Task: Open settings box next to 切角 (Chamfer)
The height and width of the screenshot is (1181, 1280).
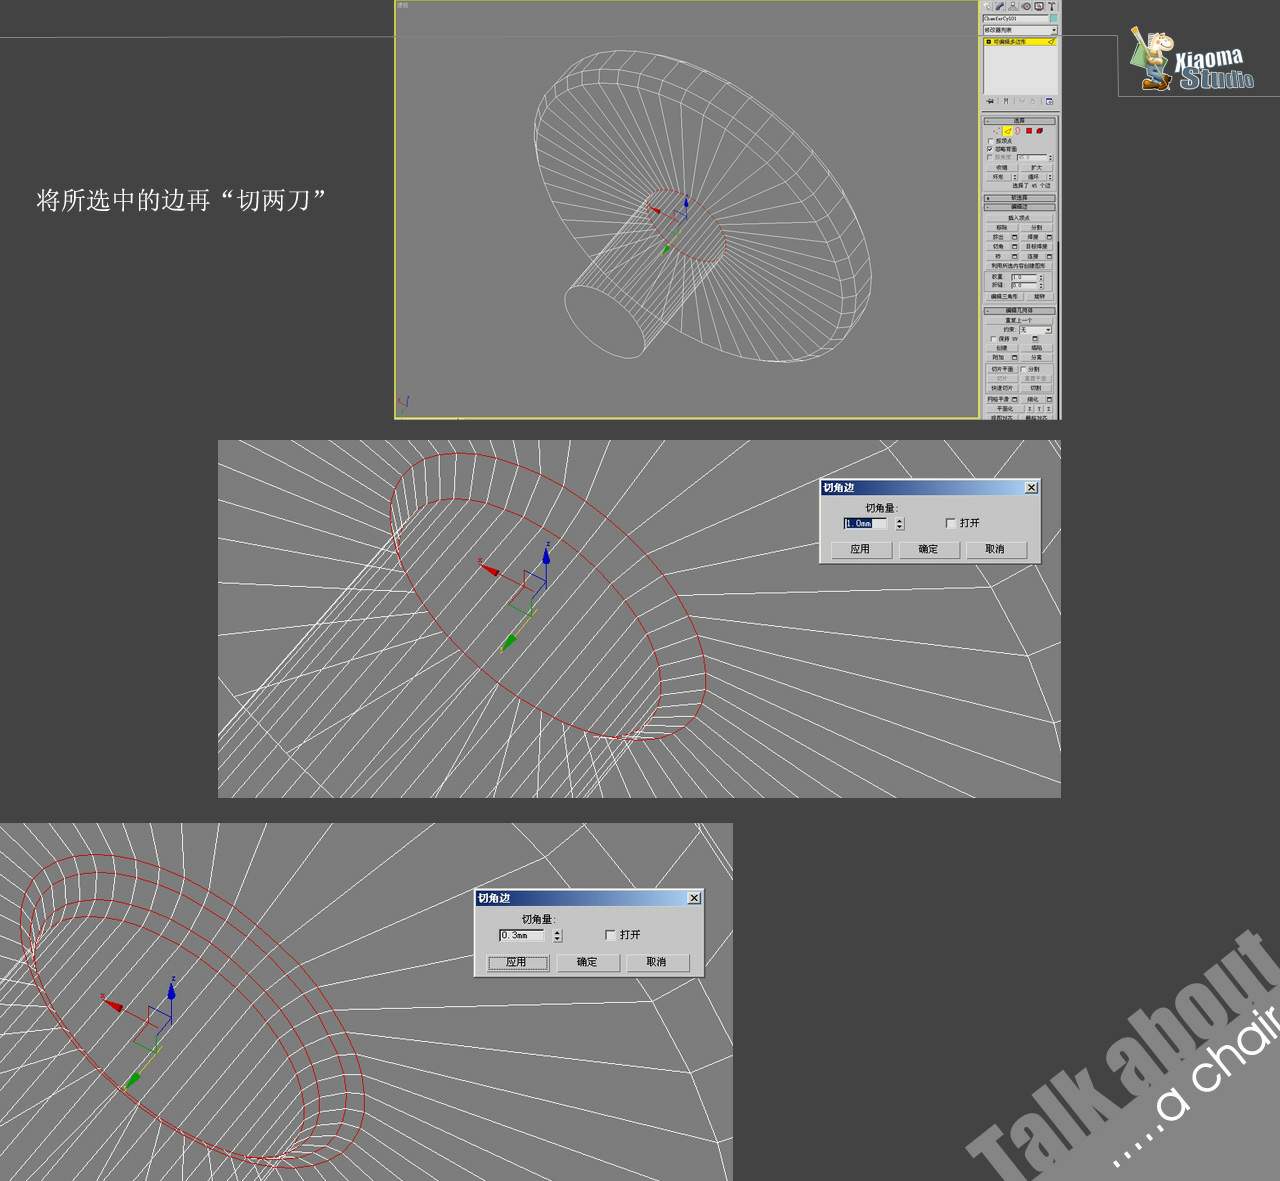Action: (1014, 246)
